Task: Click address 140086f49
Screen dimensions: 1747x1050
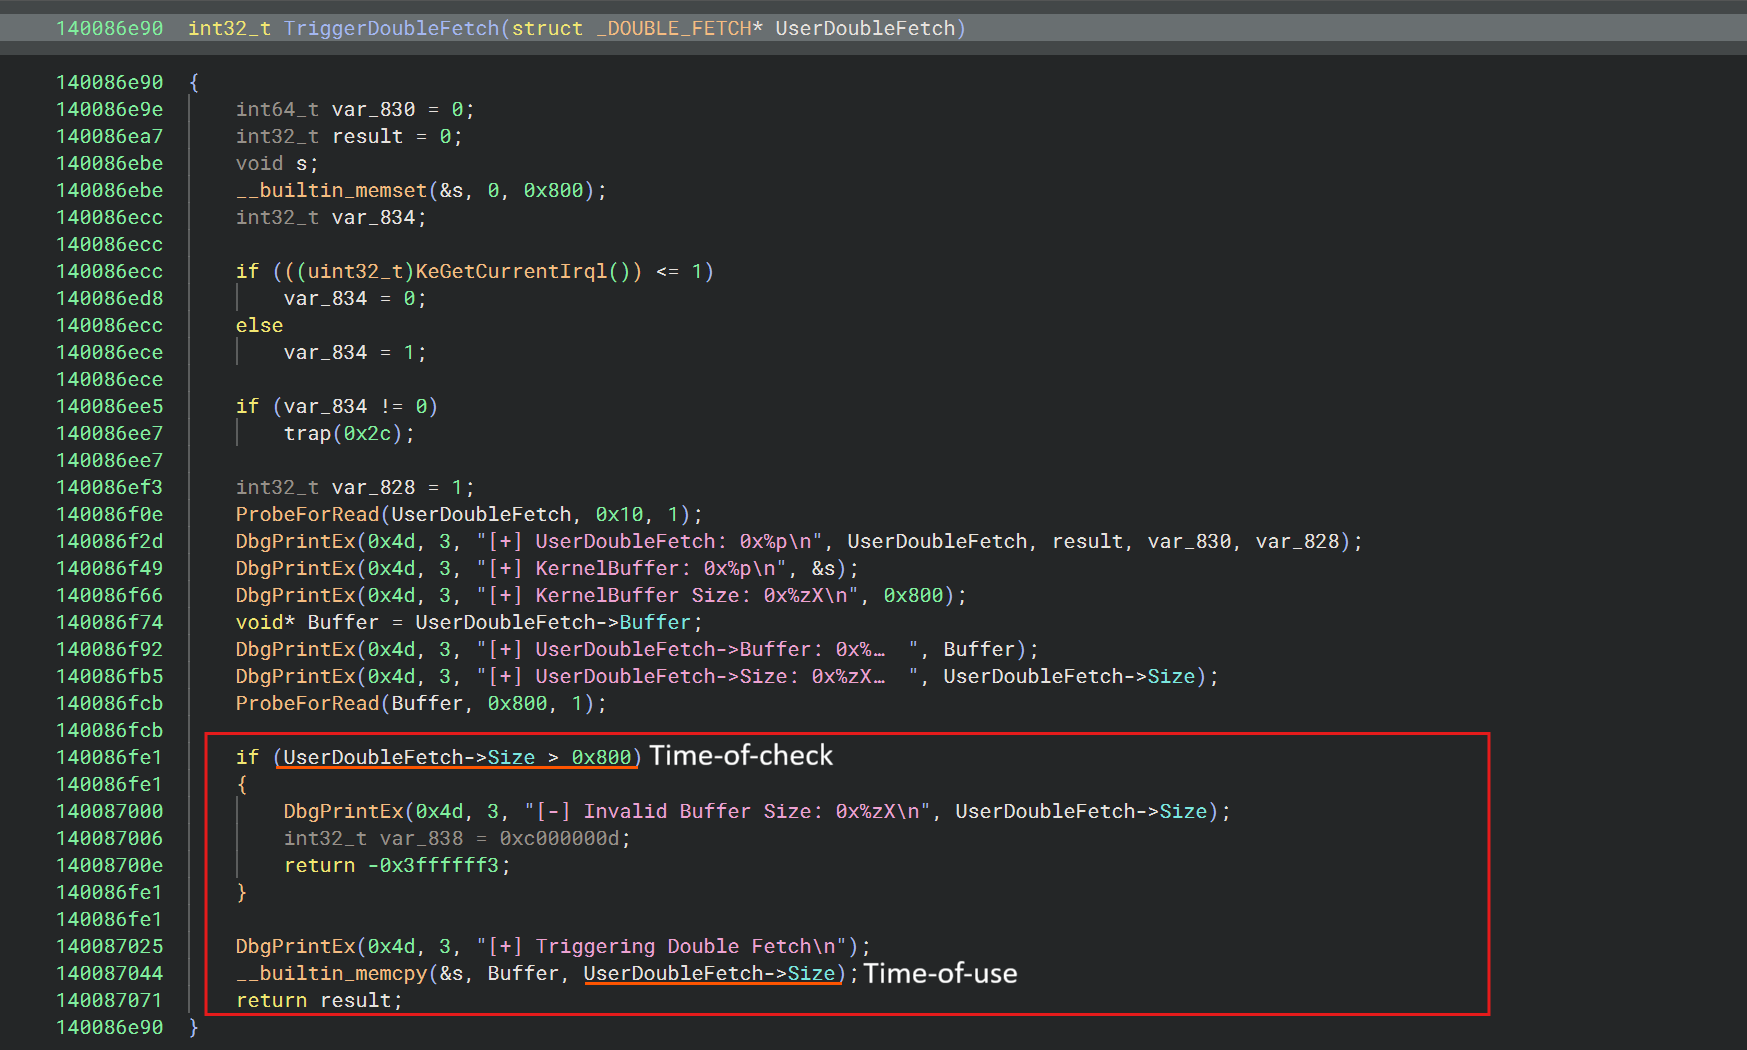Action: point(109,568)
